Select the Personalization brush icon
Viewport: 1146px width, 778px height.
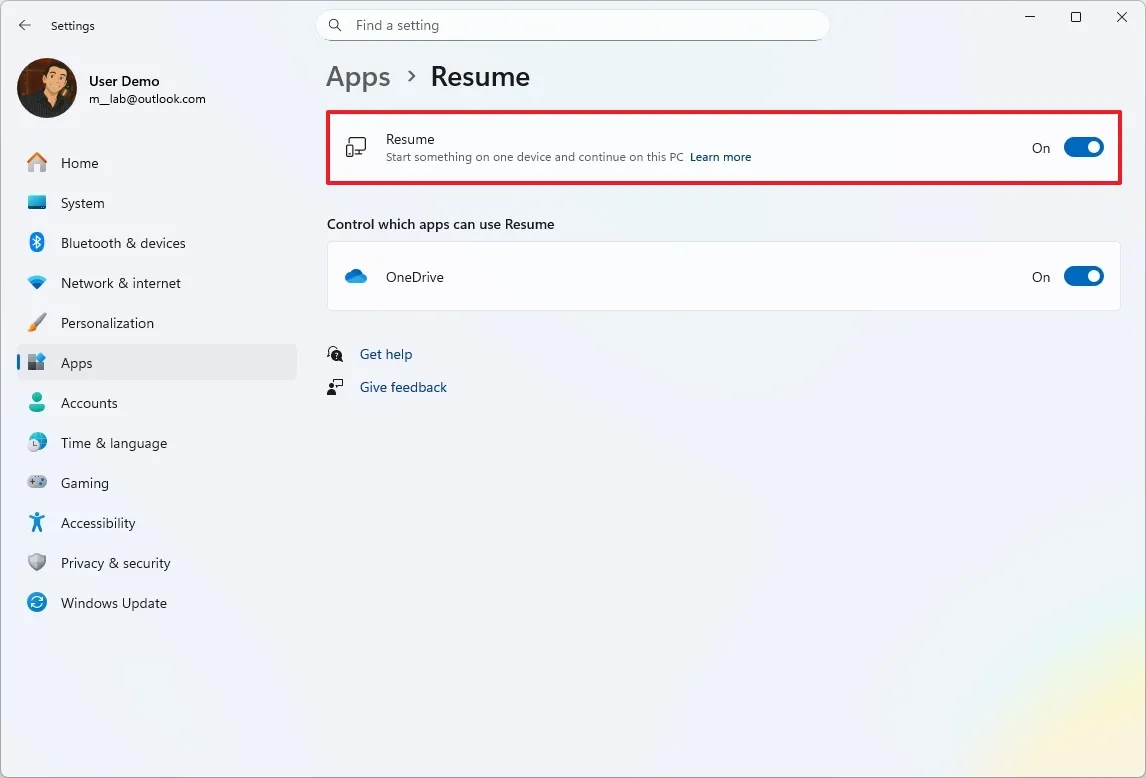pos(37,323)
